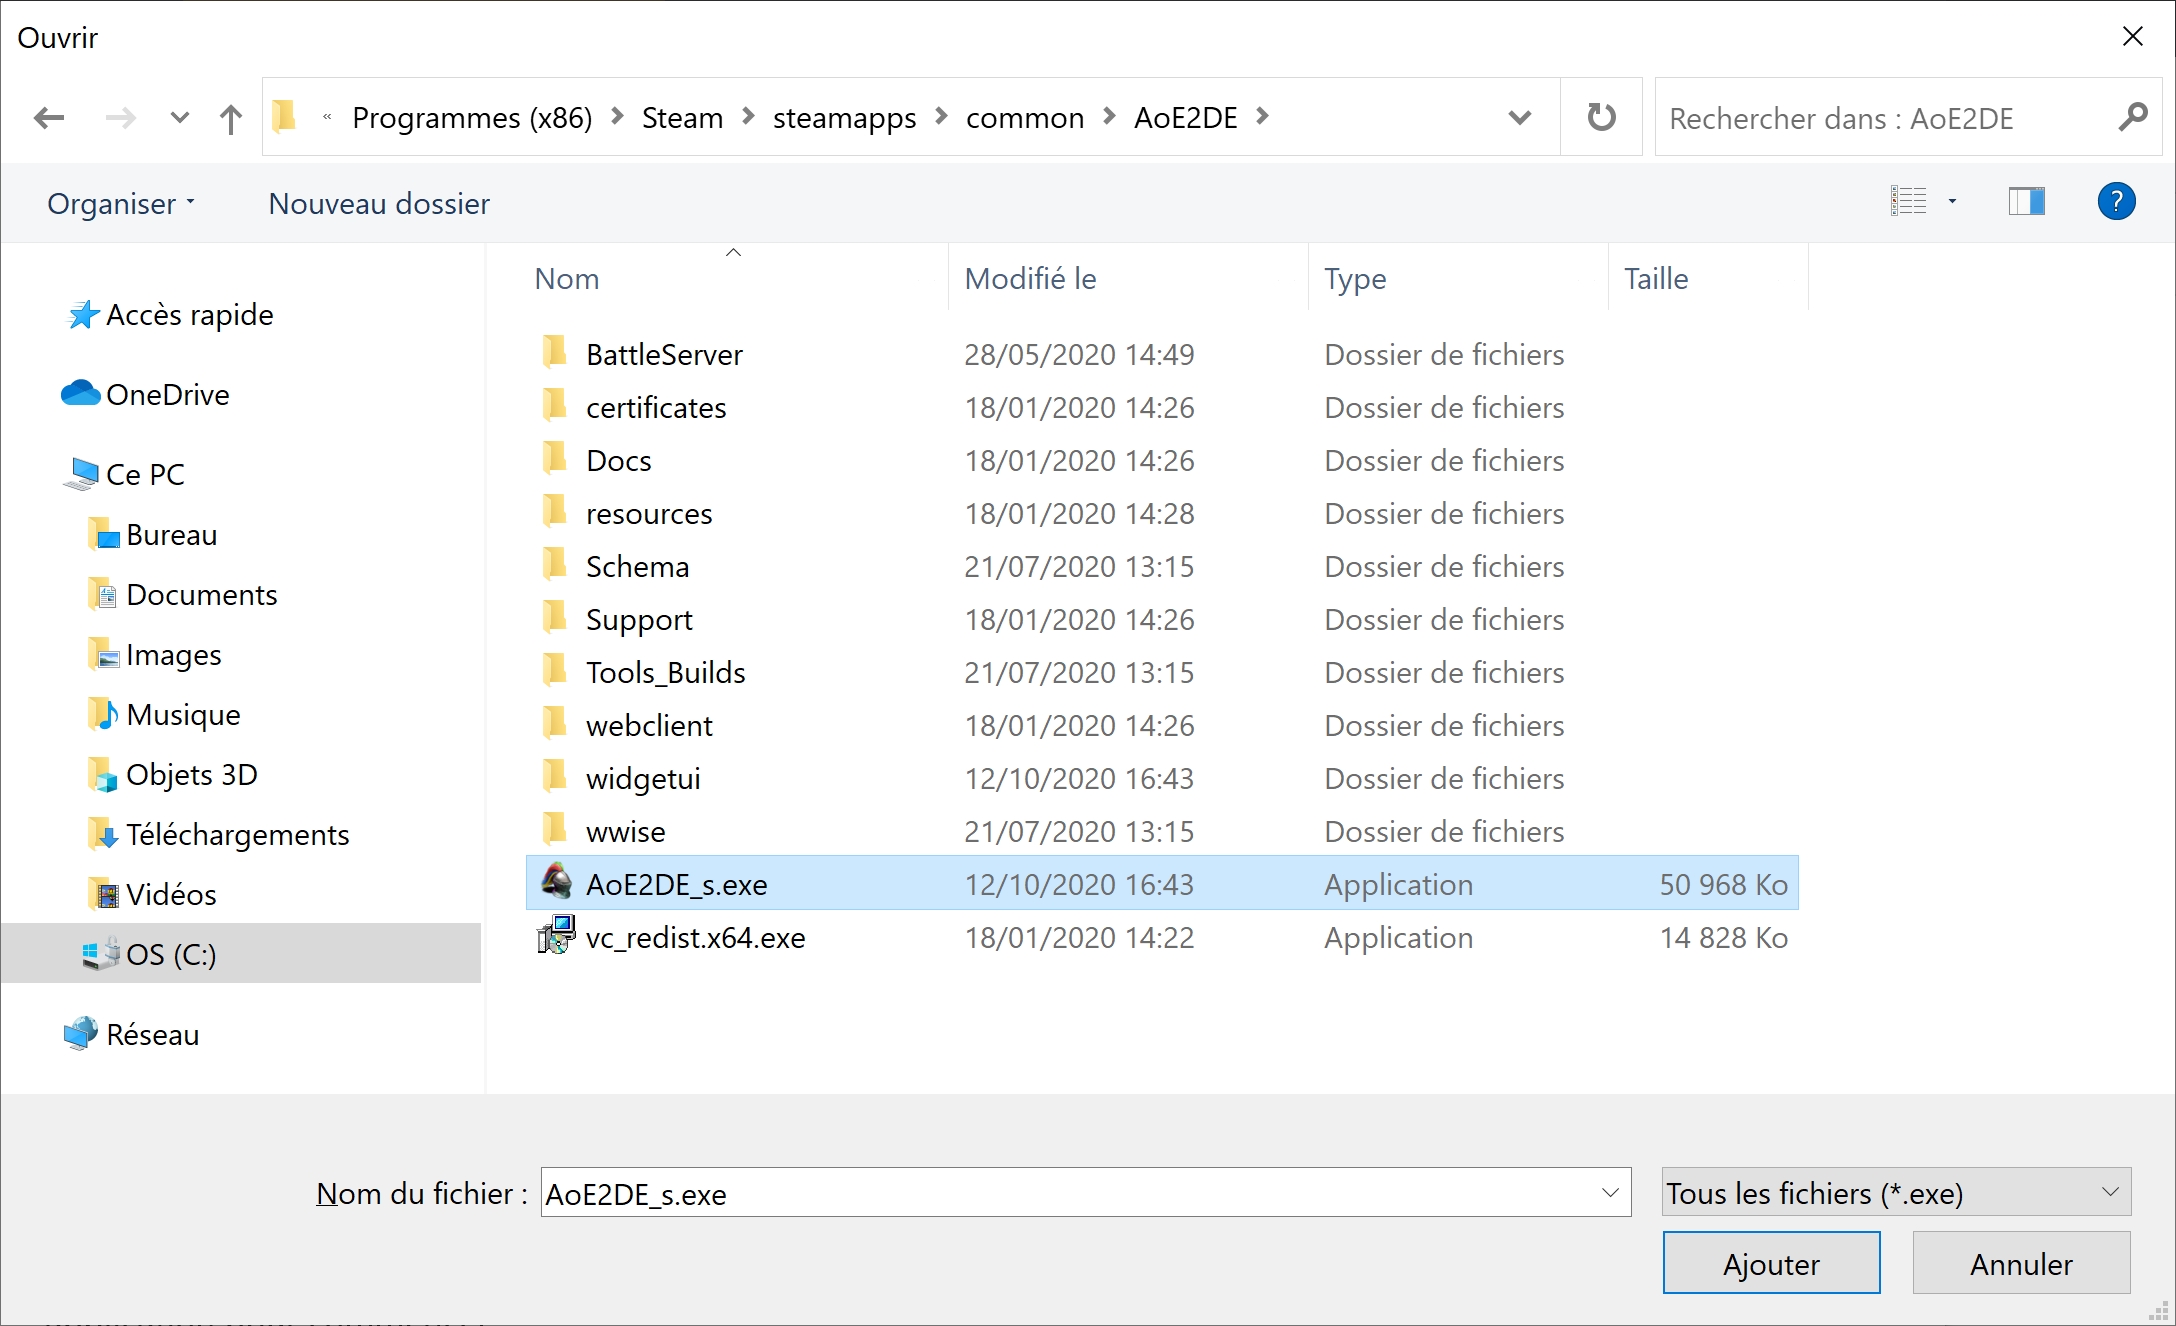
Task: Create a Nouveau dossier
Action: click(379, 203)
